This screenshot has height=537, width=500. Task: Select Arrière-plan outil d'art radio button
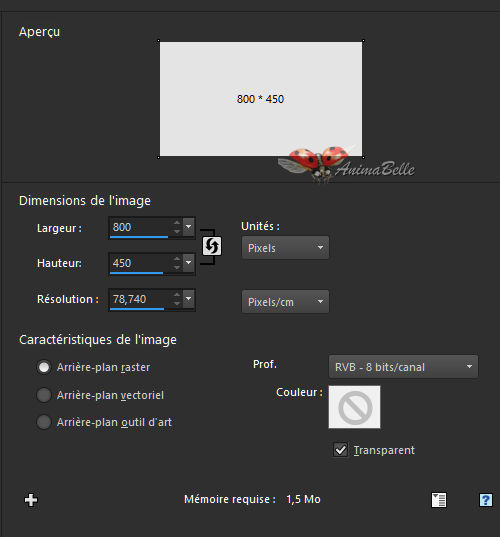[x=44, y=422]
